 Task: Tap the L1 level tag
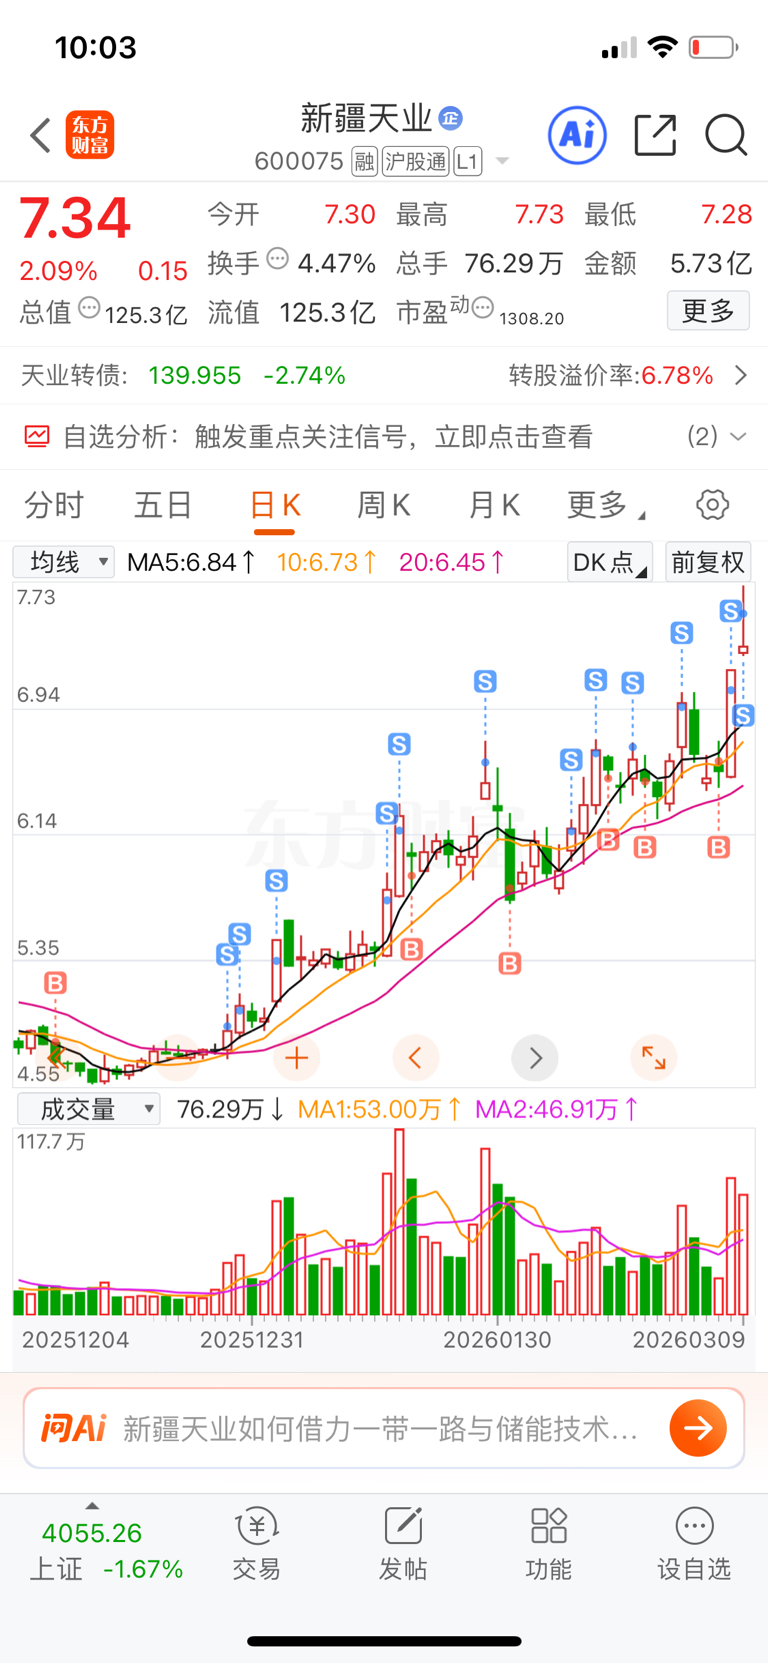click(468, 161)
